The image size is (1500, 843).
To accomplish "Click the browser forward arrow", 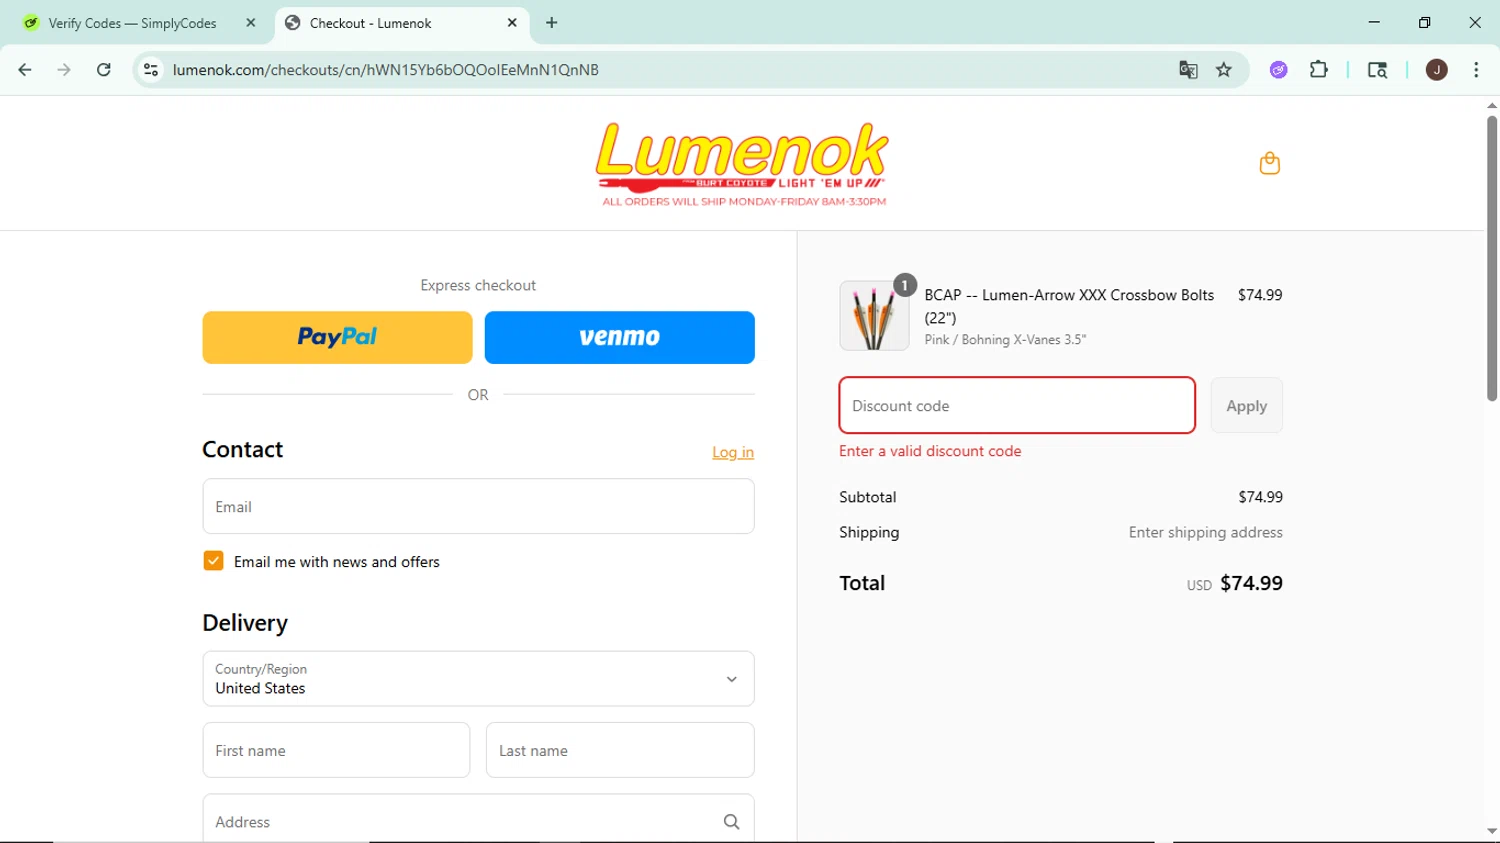I will 64,70.
